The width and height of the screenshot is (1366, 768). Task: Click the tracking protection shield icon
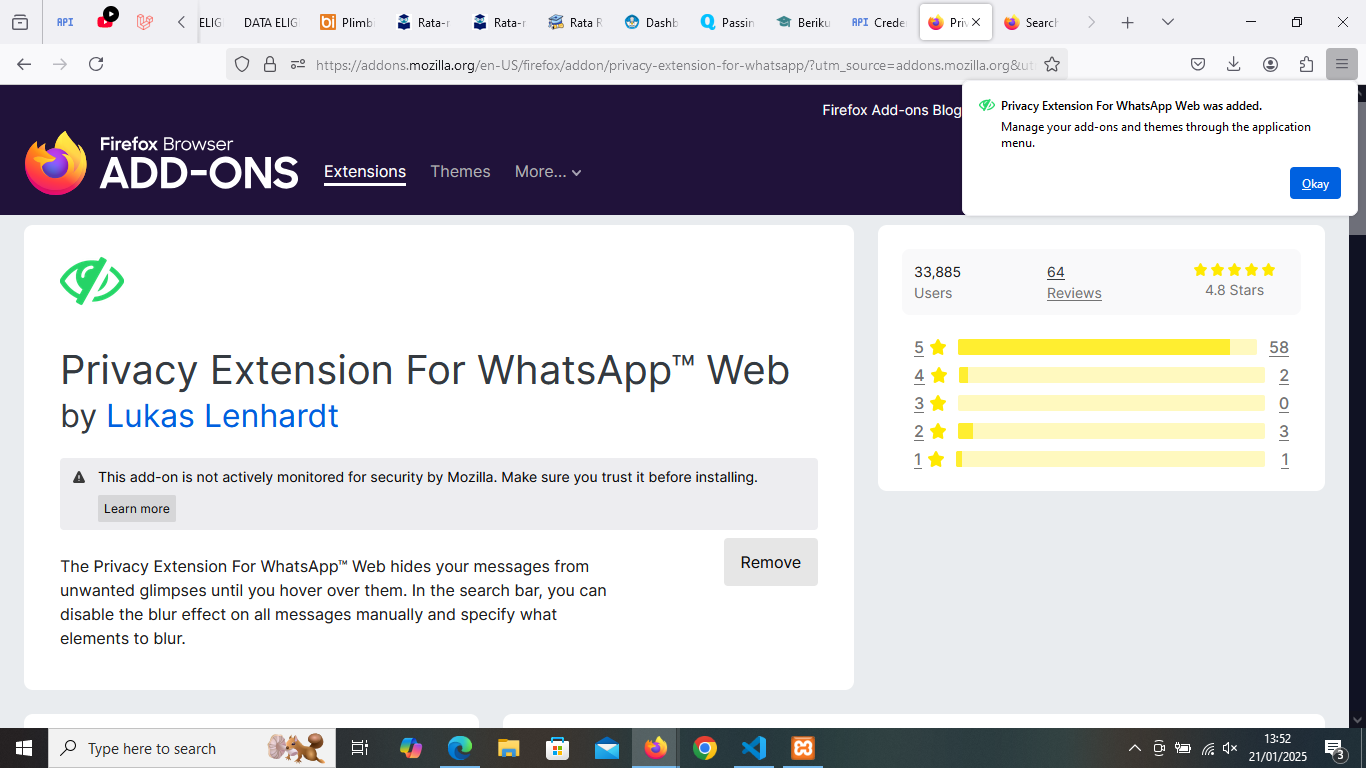241,64
